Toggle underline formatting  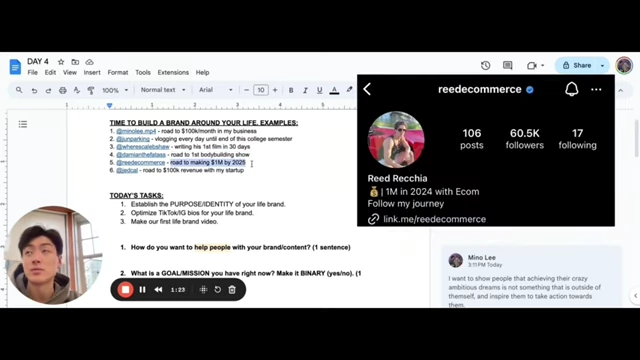point(320,90)
